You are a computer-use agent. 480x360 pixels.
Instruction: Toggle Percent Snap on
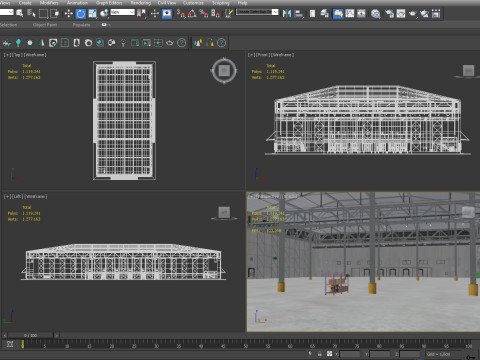[204, 13]
